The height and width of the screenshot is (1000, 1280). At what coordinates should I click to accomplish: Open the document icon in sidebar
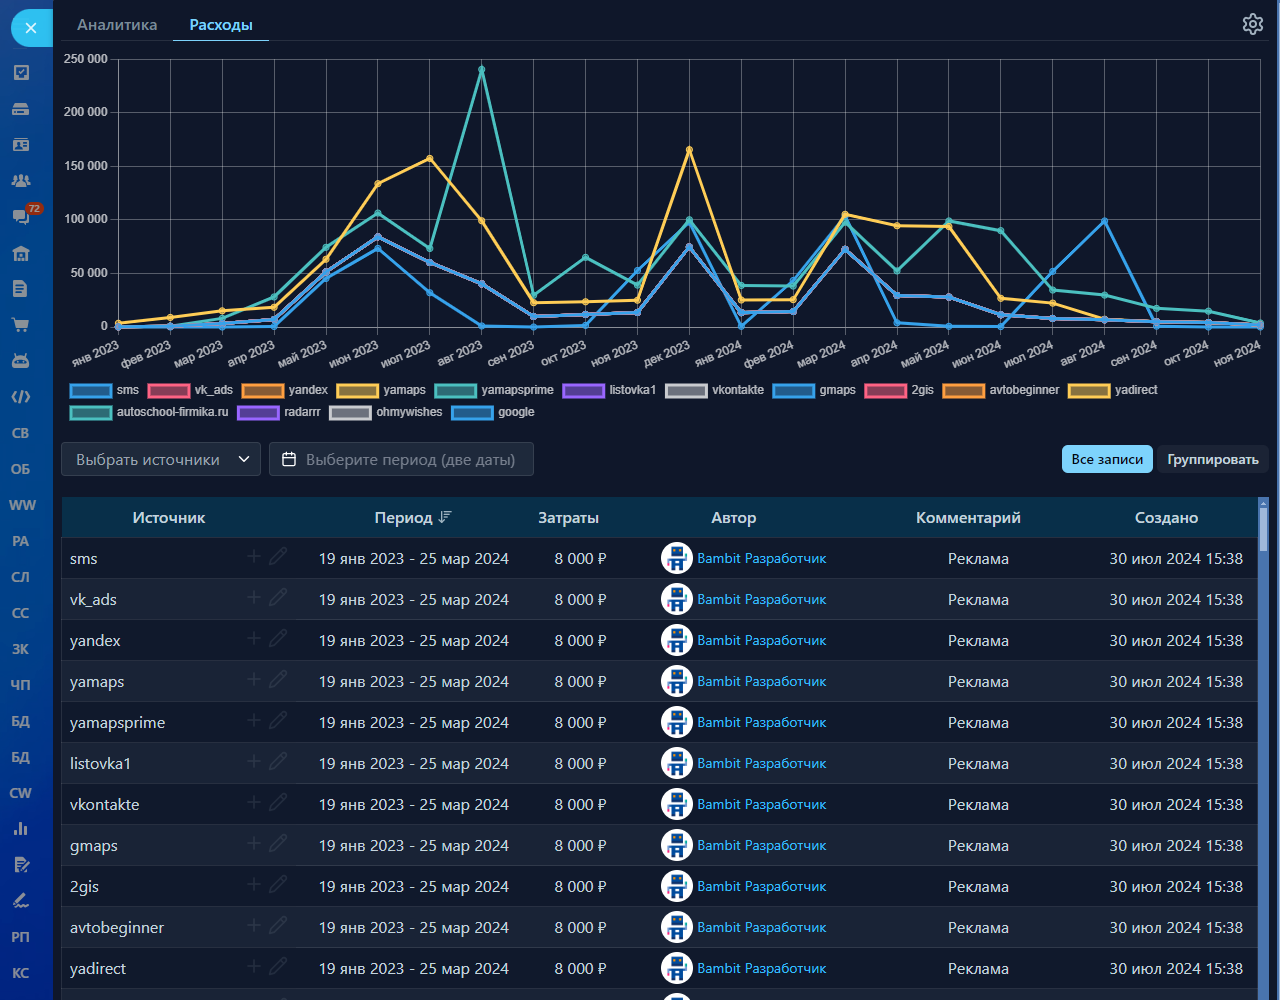[21, 289]
